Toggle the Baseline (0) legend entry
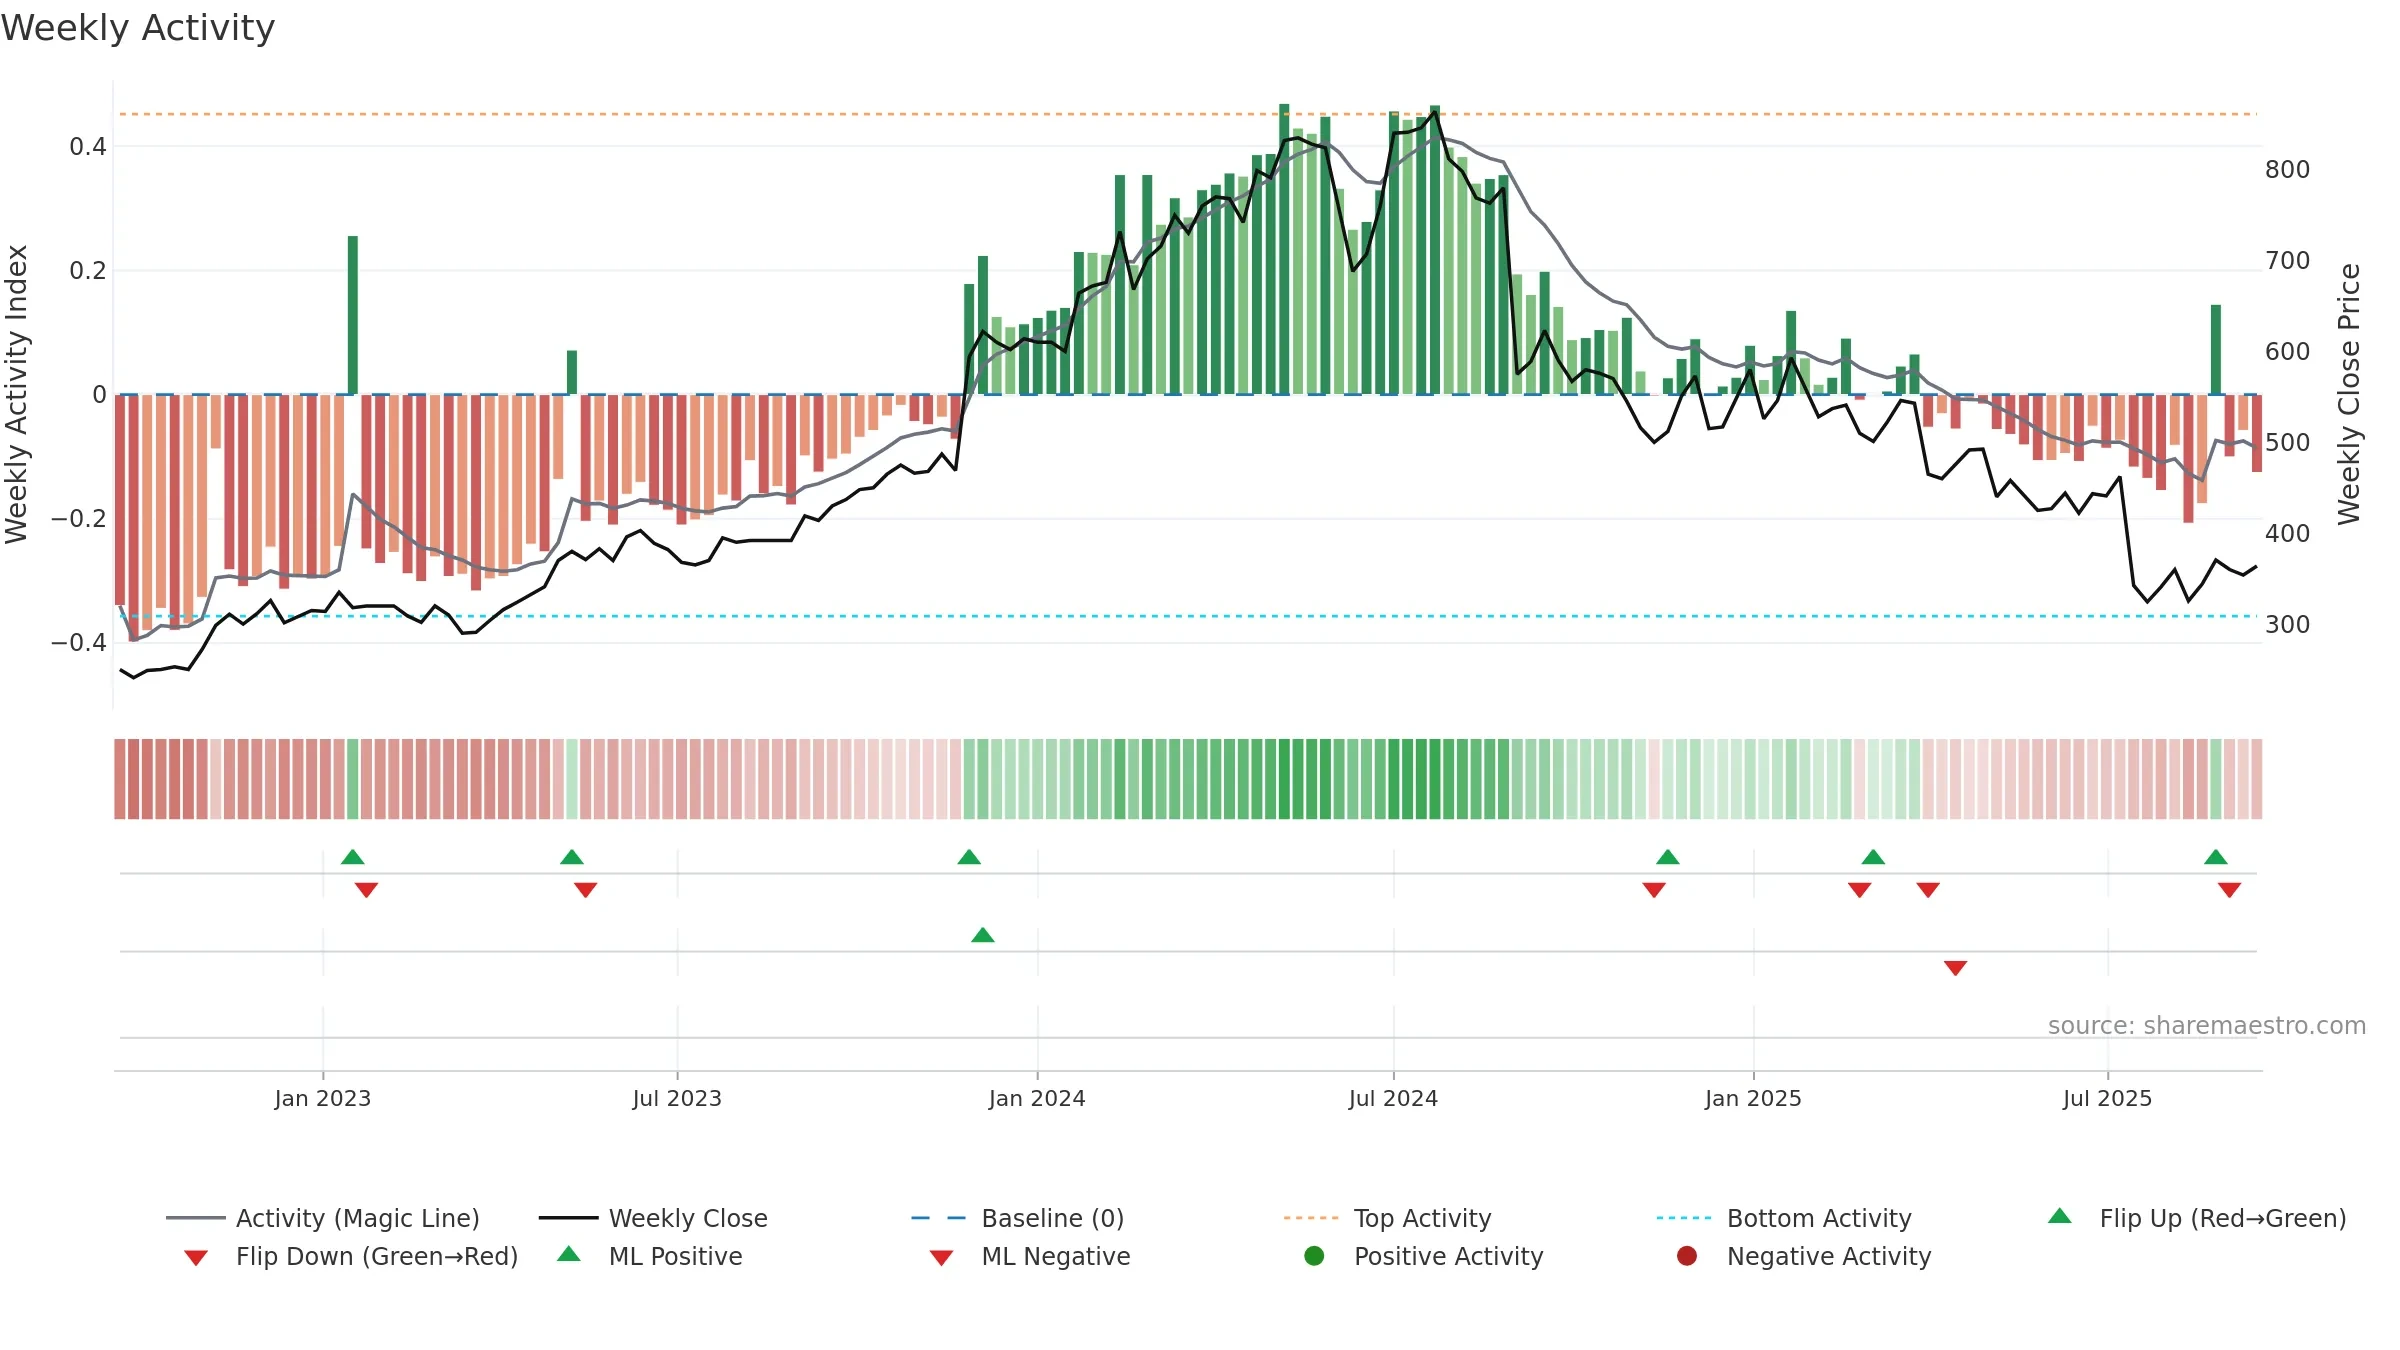 [x=1018, y=1218]
